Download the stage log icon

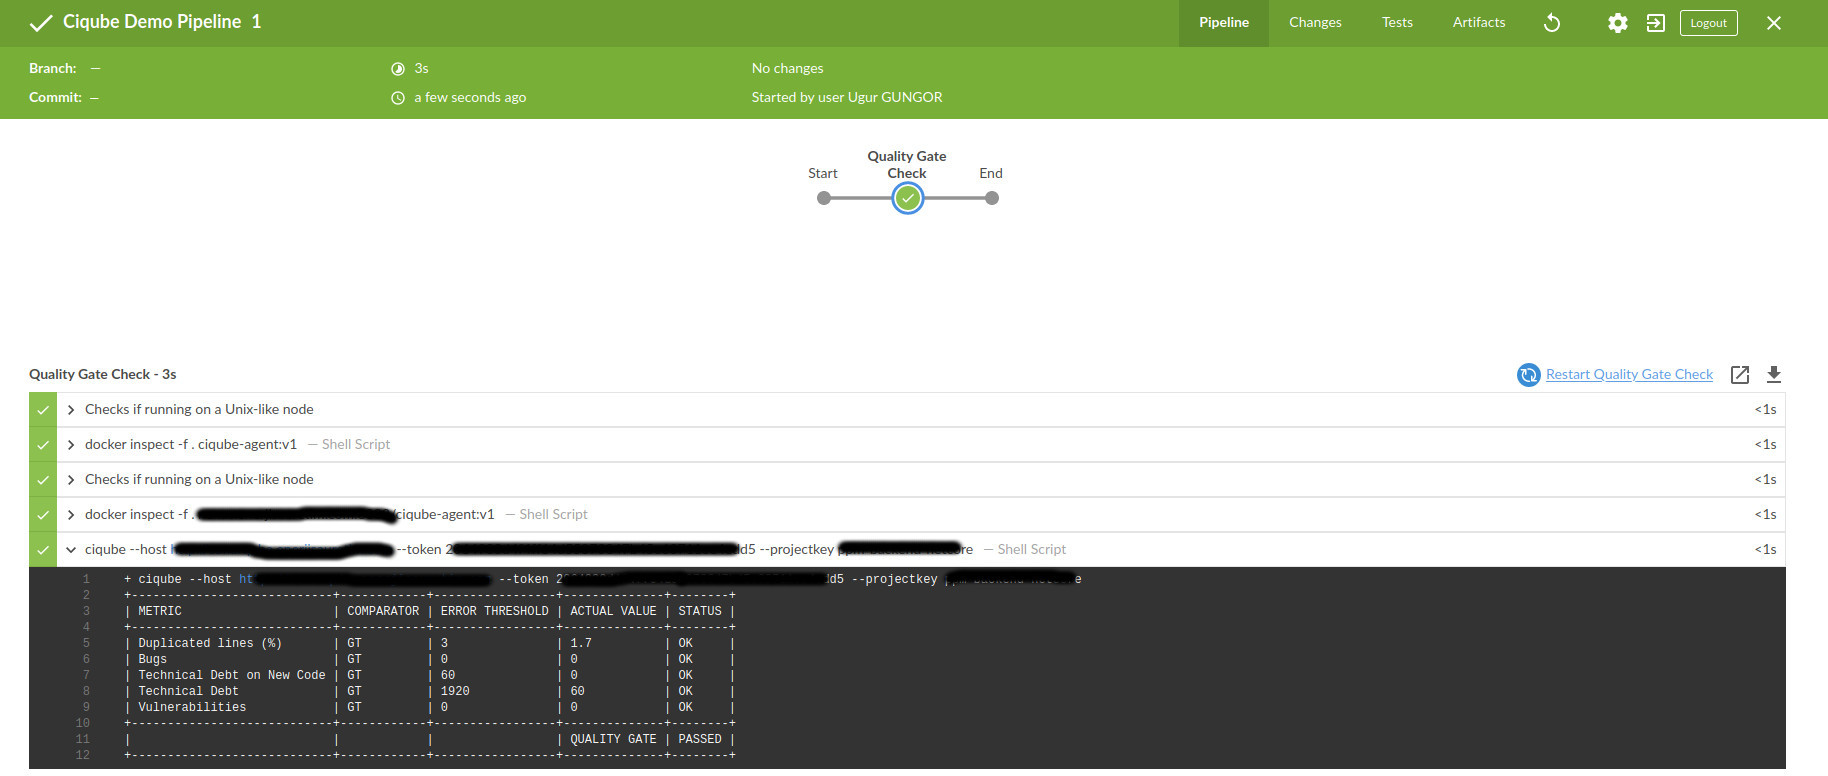coord(1774,375)
